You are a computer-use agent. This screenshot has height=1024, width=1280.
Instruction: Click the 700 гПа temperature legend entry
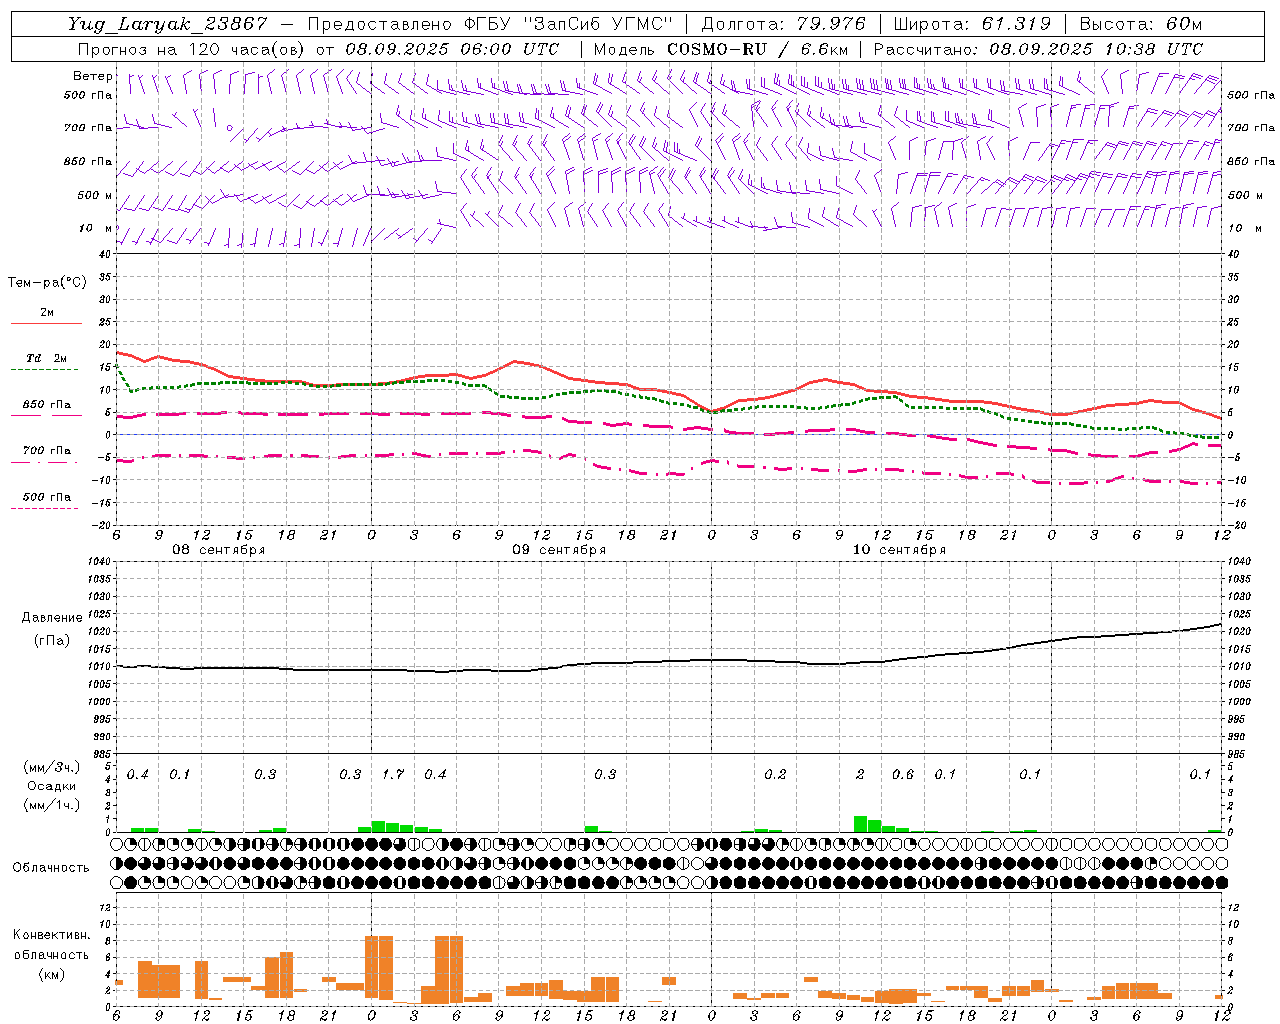coord(47,450)
